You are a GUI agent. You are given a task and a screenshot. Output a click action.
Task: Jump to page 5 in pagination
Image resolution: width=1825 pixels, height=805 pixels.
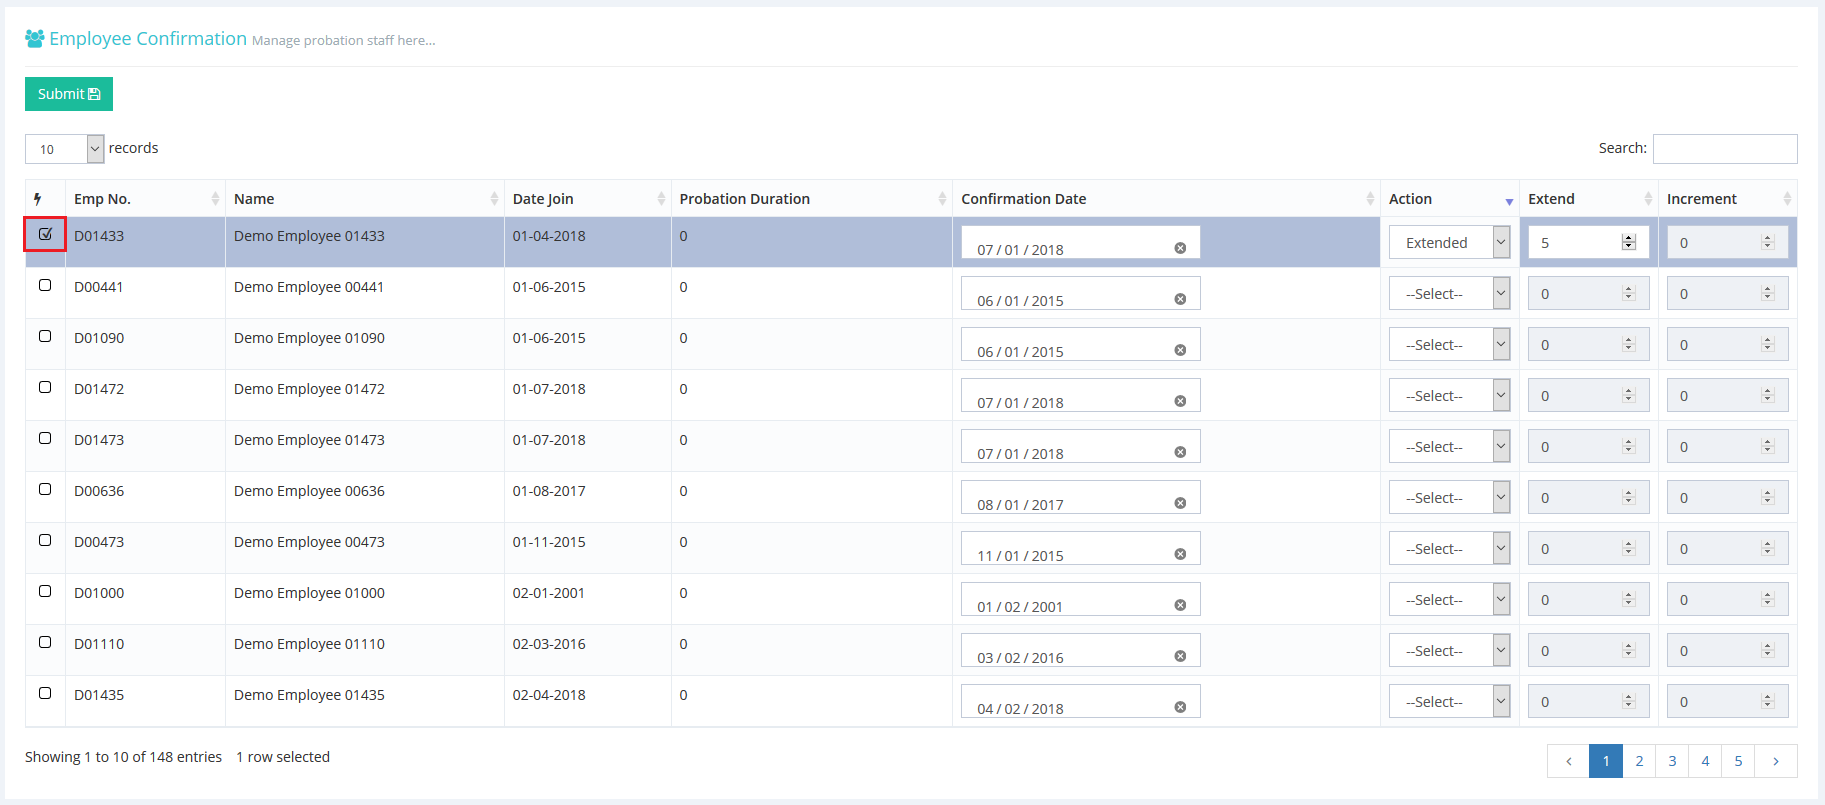point(1738,761)
